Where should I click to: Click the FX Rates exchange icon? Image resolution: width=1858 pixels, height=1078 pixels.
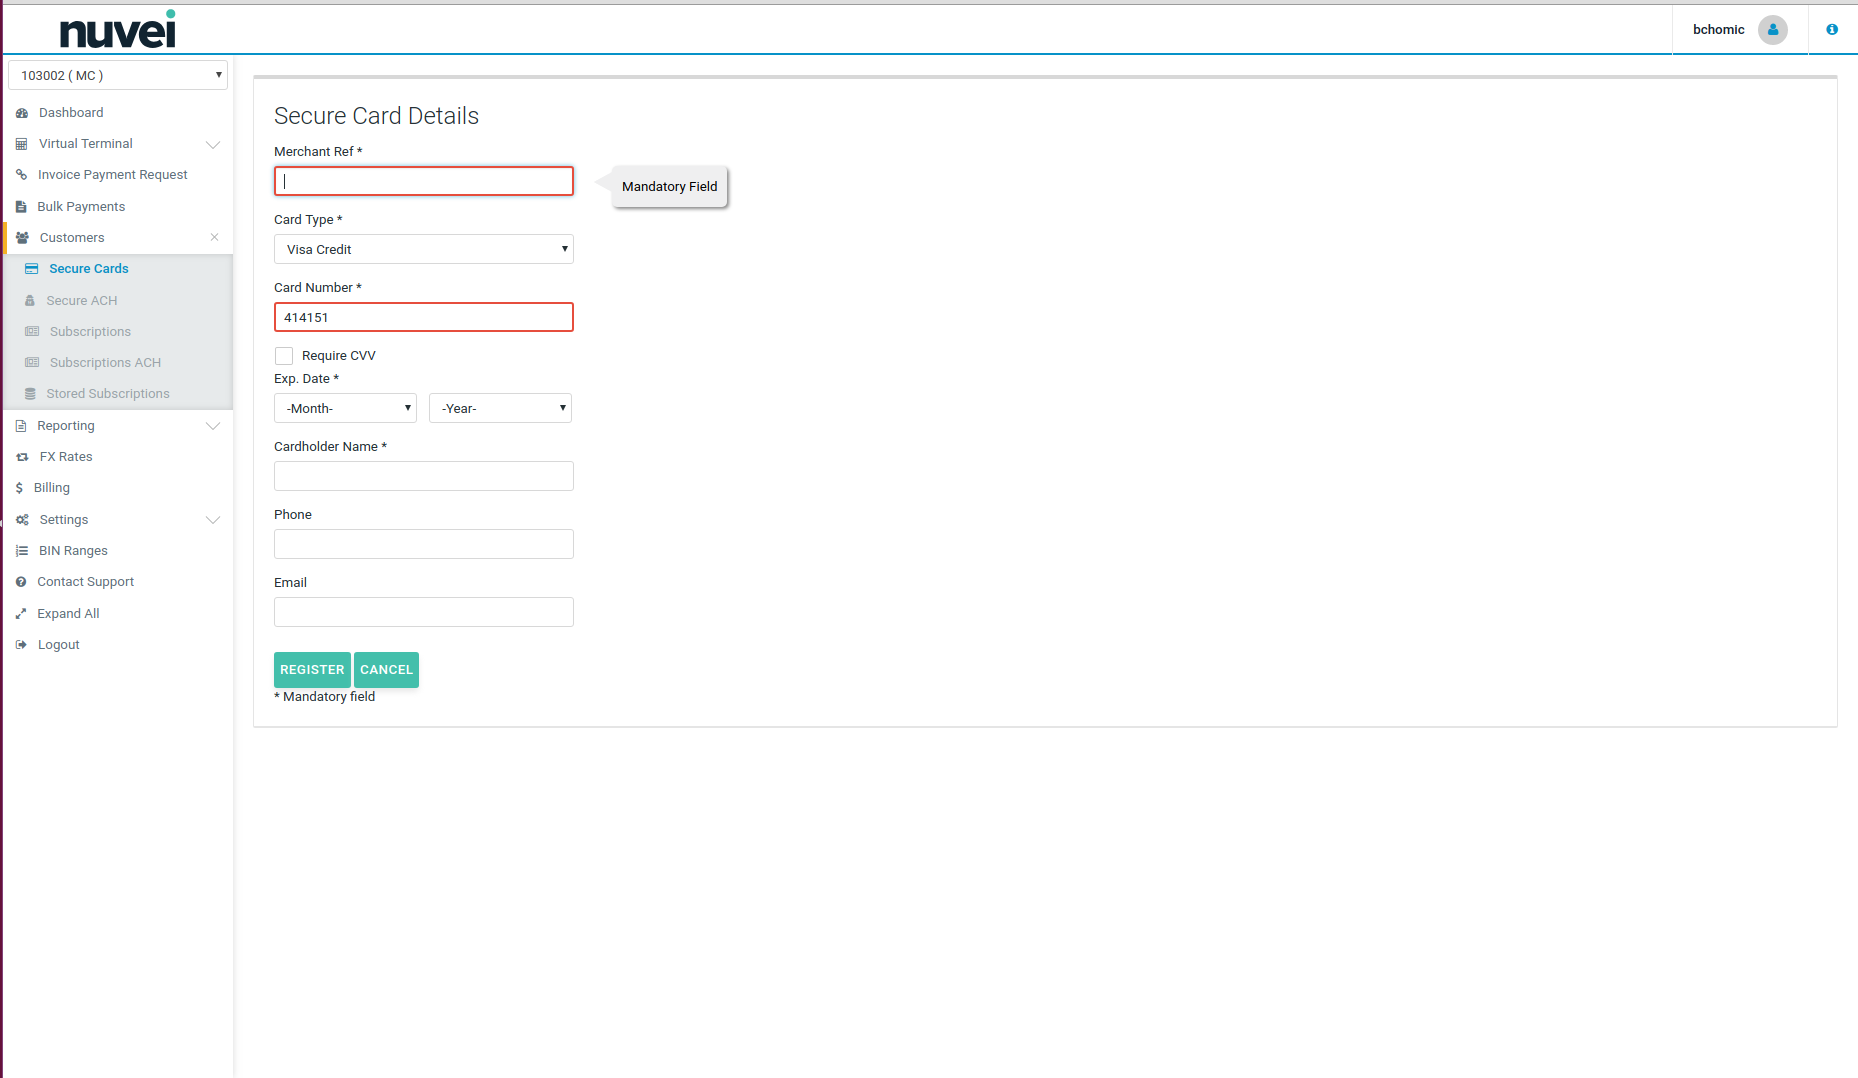(22, 457)
